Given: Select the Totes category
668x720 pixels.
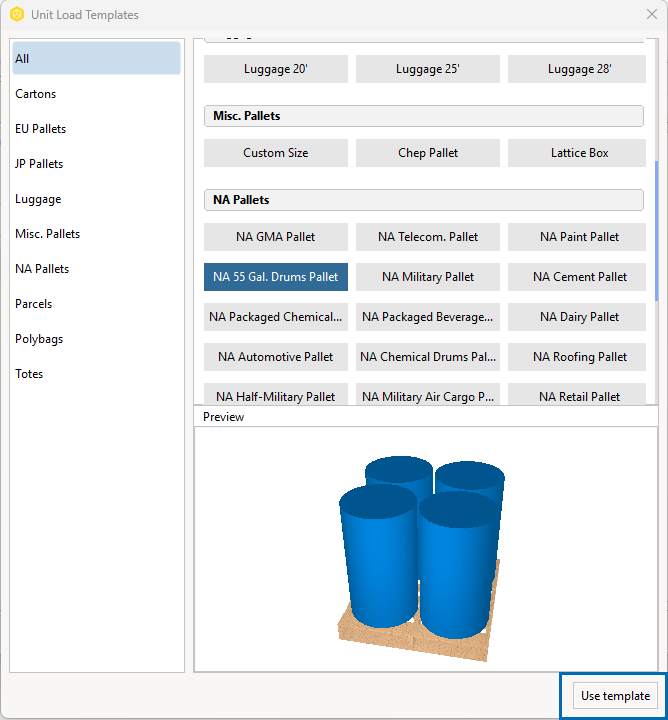Looking at the screenshot, I should 96,374.
